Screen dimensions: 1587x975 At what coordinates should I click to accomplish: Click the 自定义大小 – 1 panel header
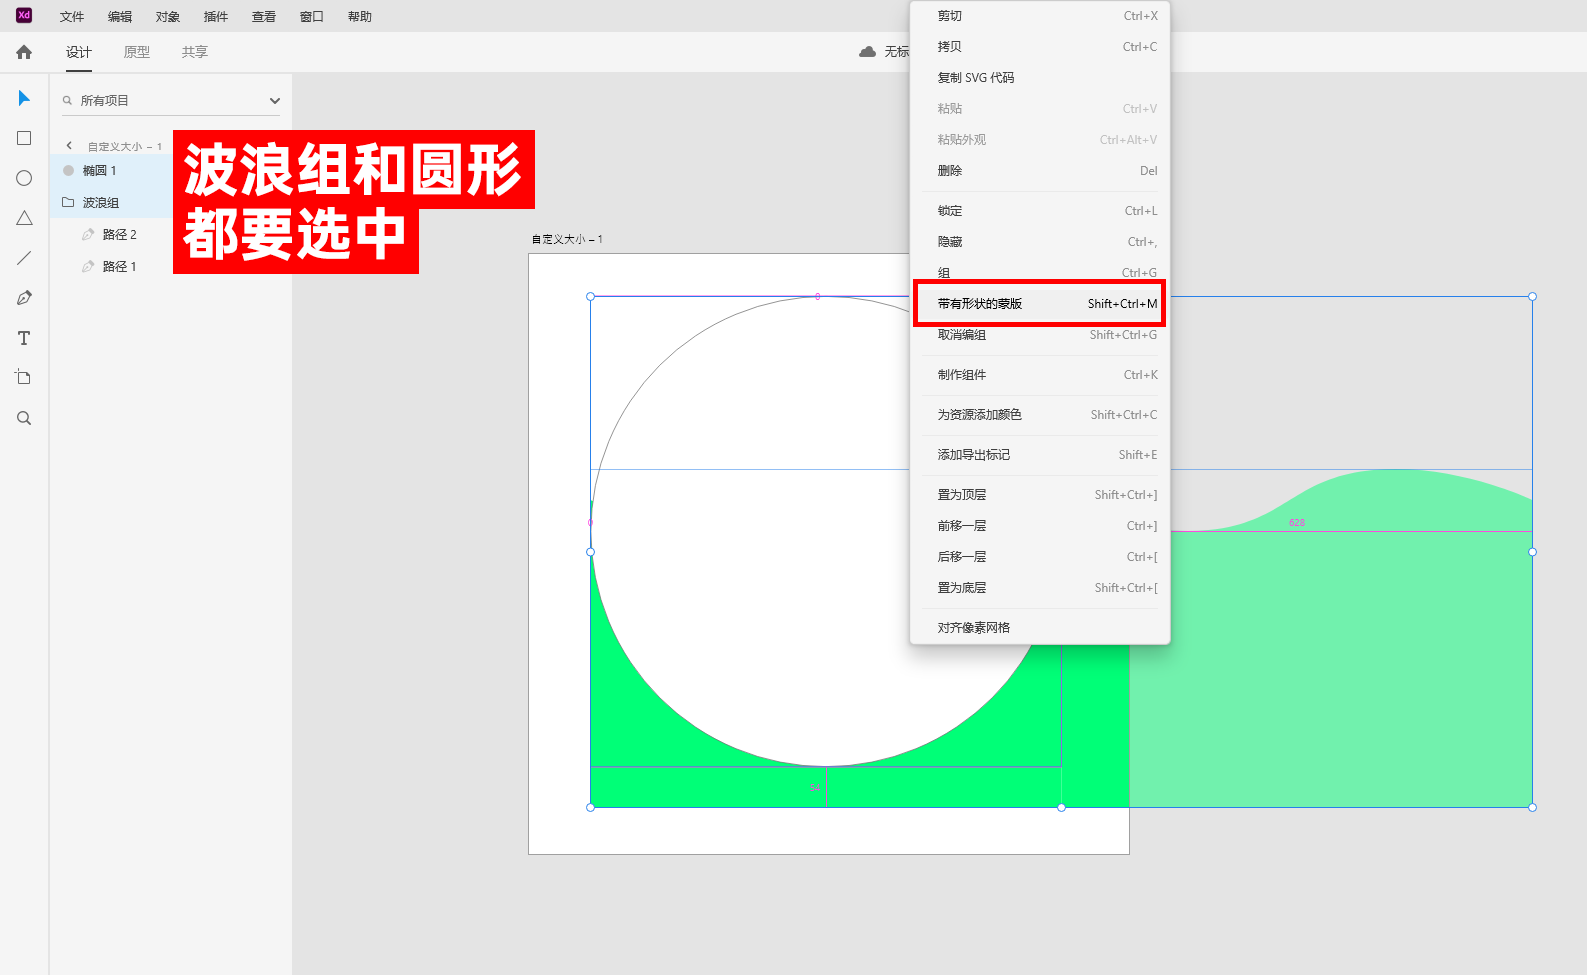[124, 146]
